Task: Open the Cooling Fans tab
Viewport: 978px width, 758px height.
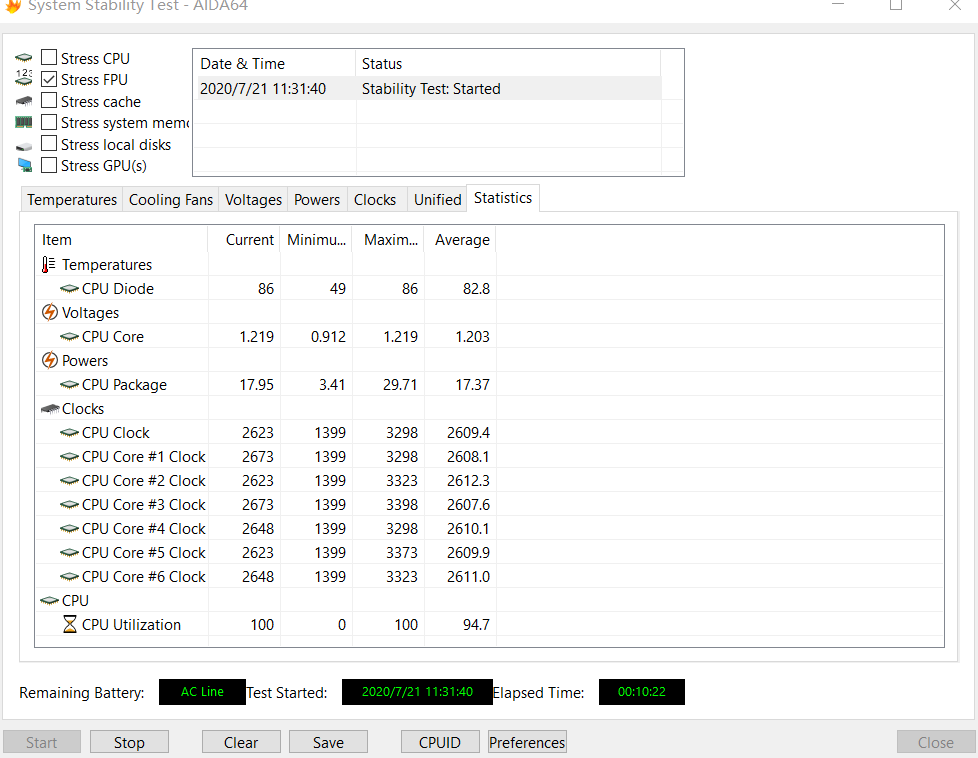Action: click(171, 200)
